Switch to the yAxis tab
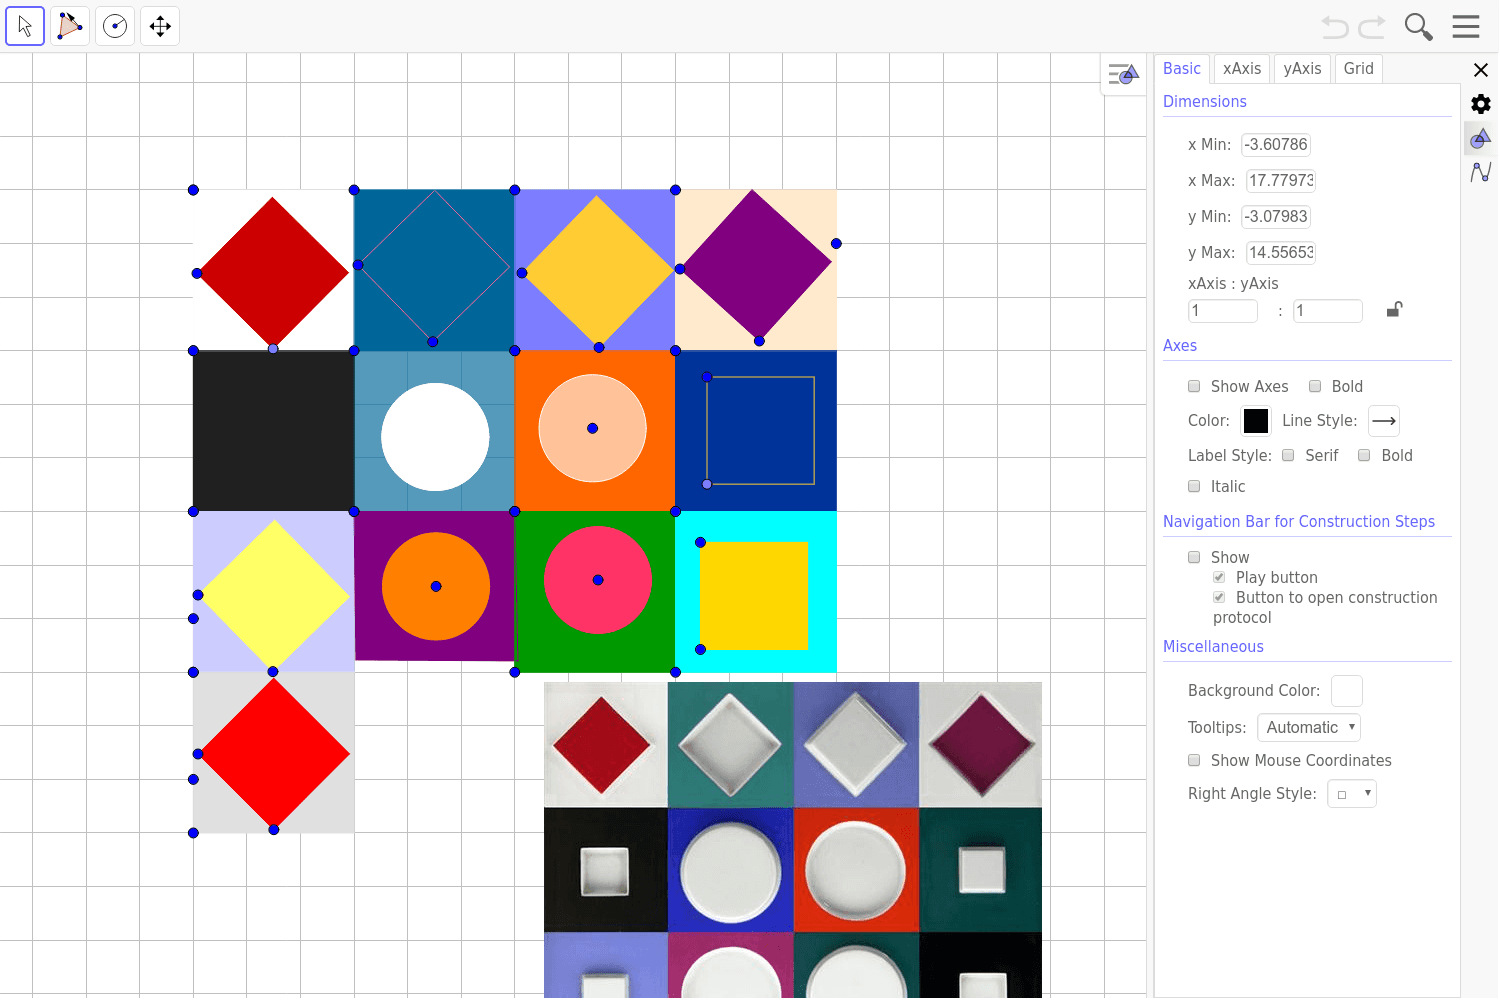This screenshot has width=1500, height=1000. tap(1303, 68)
